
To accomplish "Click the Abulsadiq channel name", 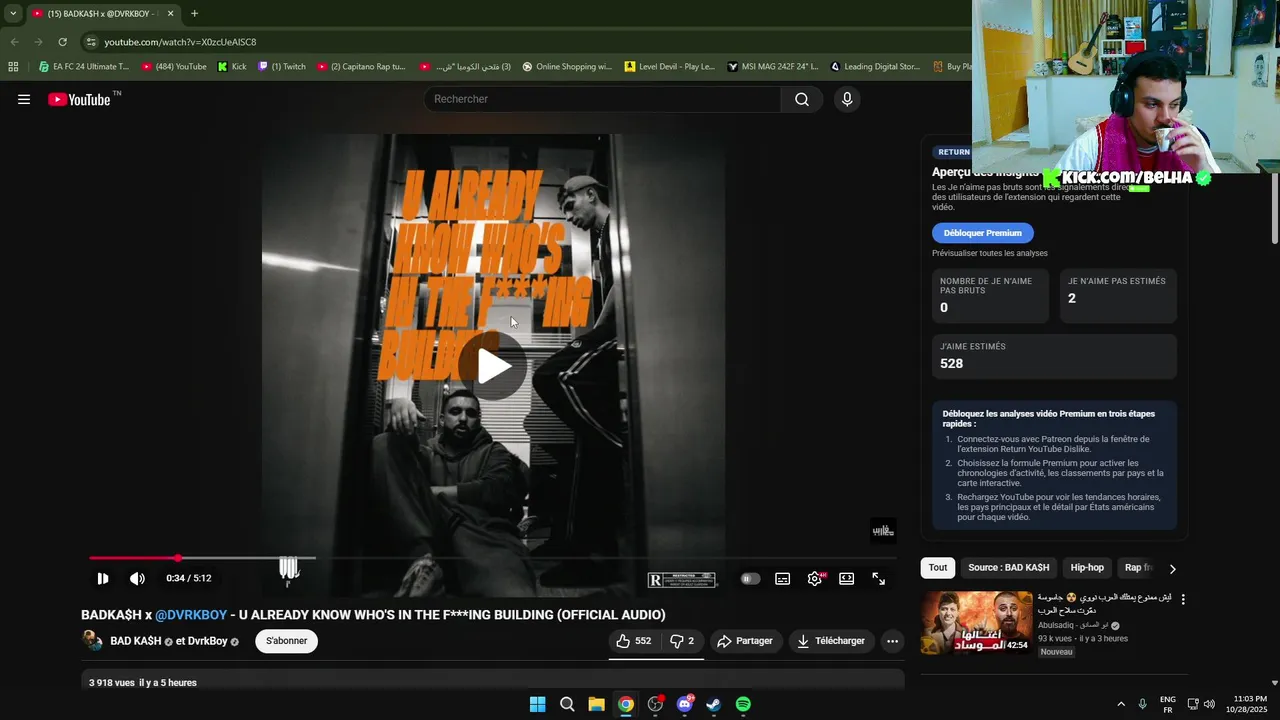I will [x=1073, y=626].
